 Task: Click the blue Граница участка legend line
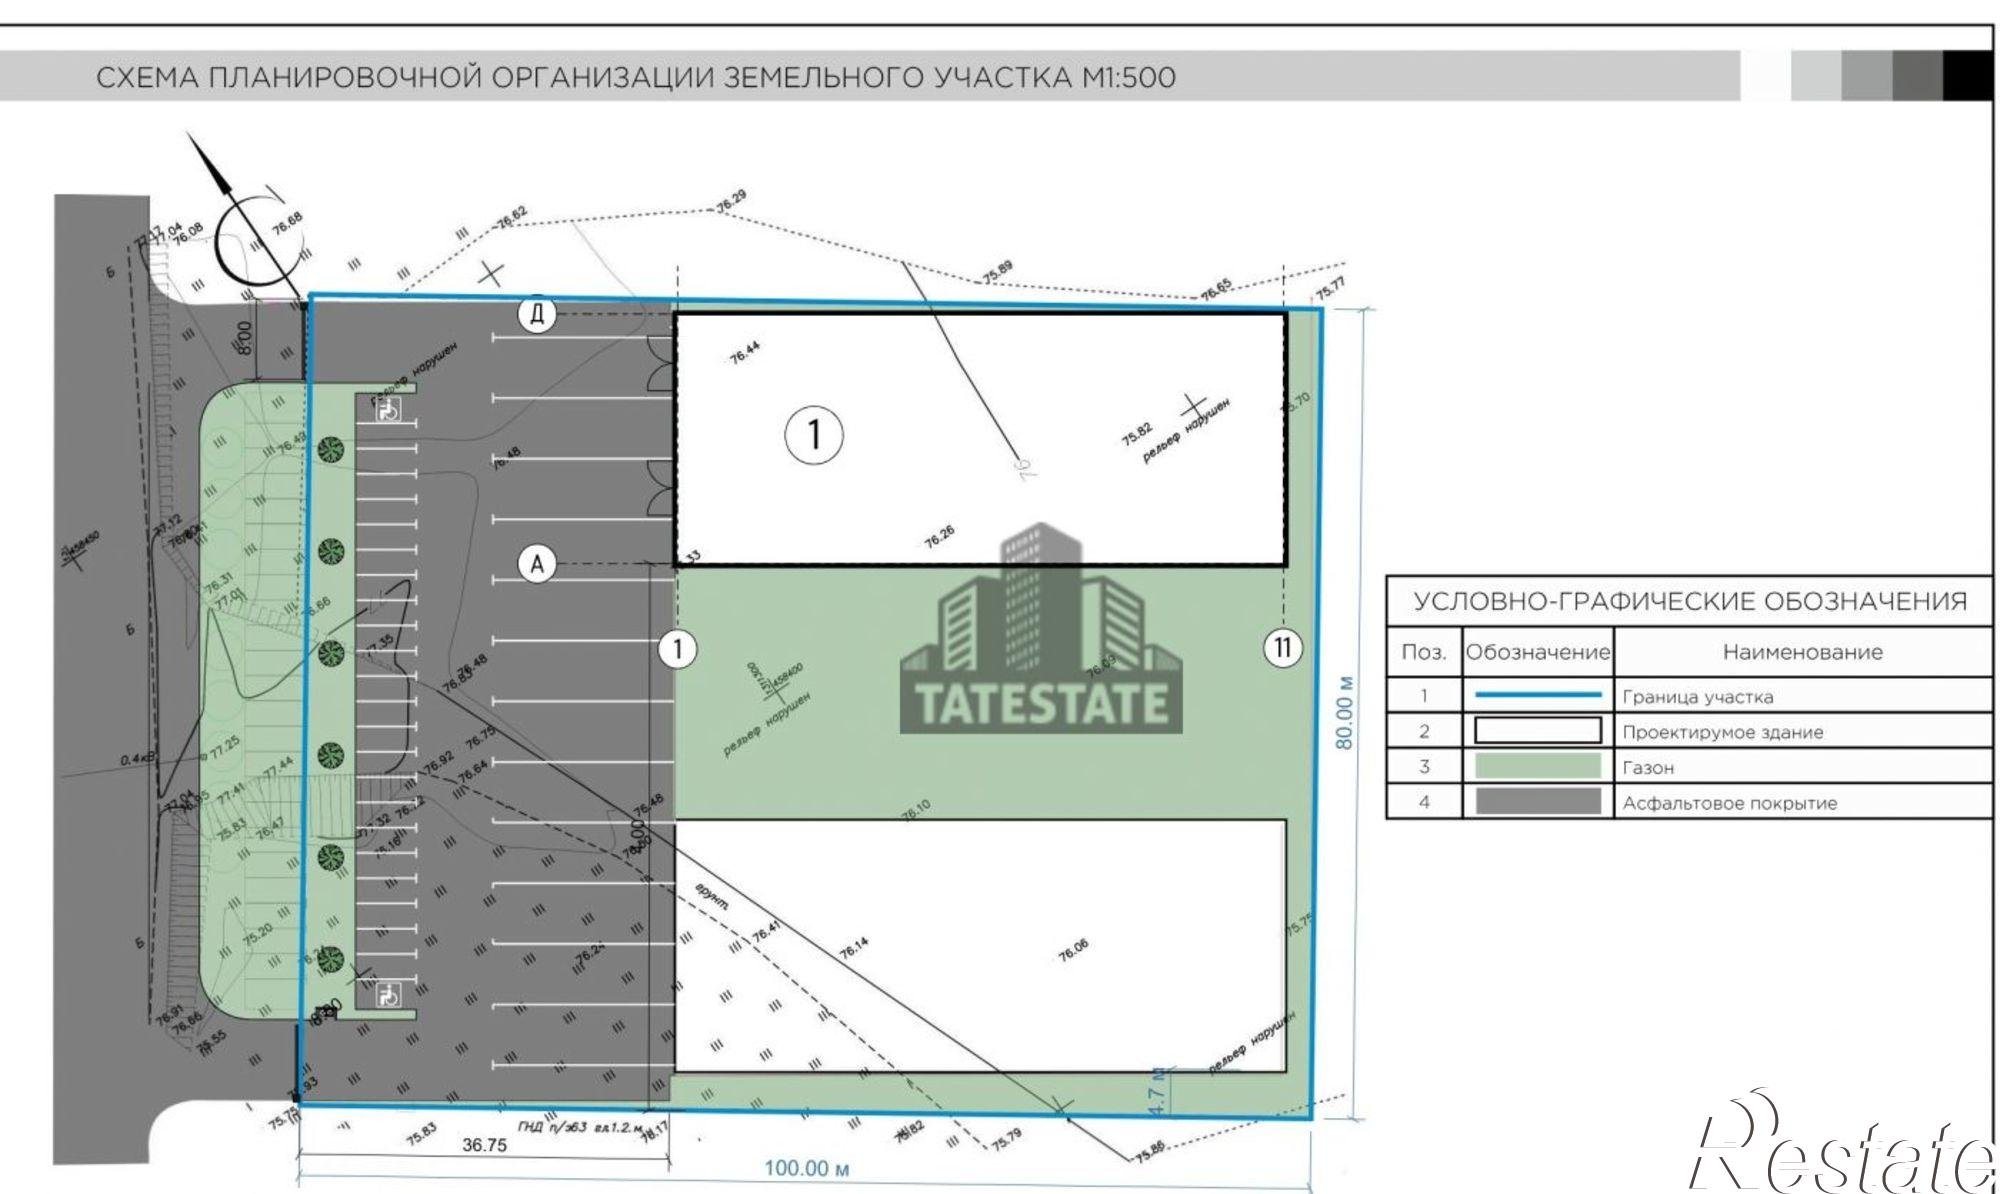pyautogui.click(x=1538, y=695)
